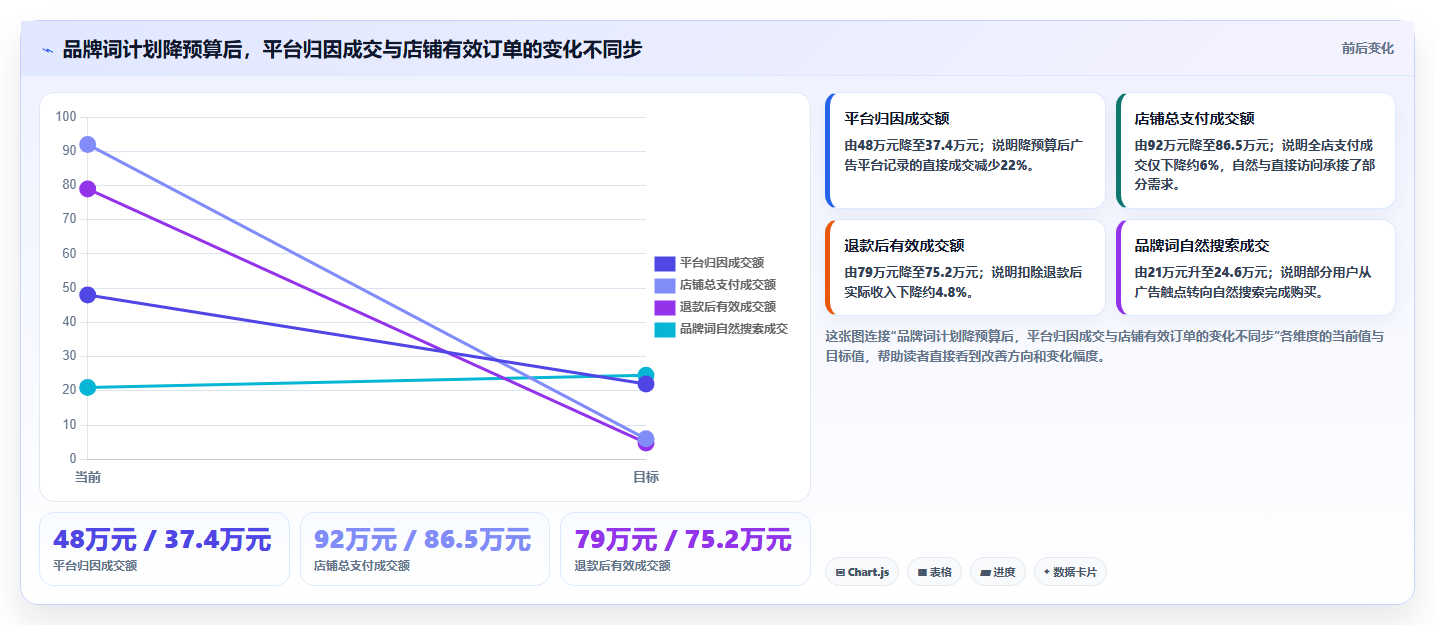Click the 48万元 / 37.4万元 KPI value
Image resolution: width=1435 pixels, height=625 pixels.
tap(162, 540)
